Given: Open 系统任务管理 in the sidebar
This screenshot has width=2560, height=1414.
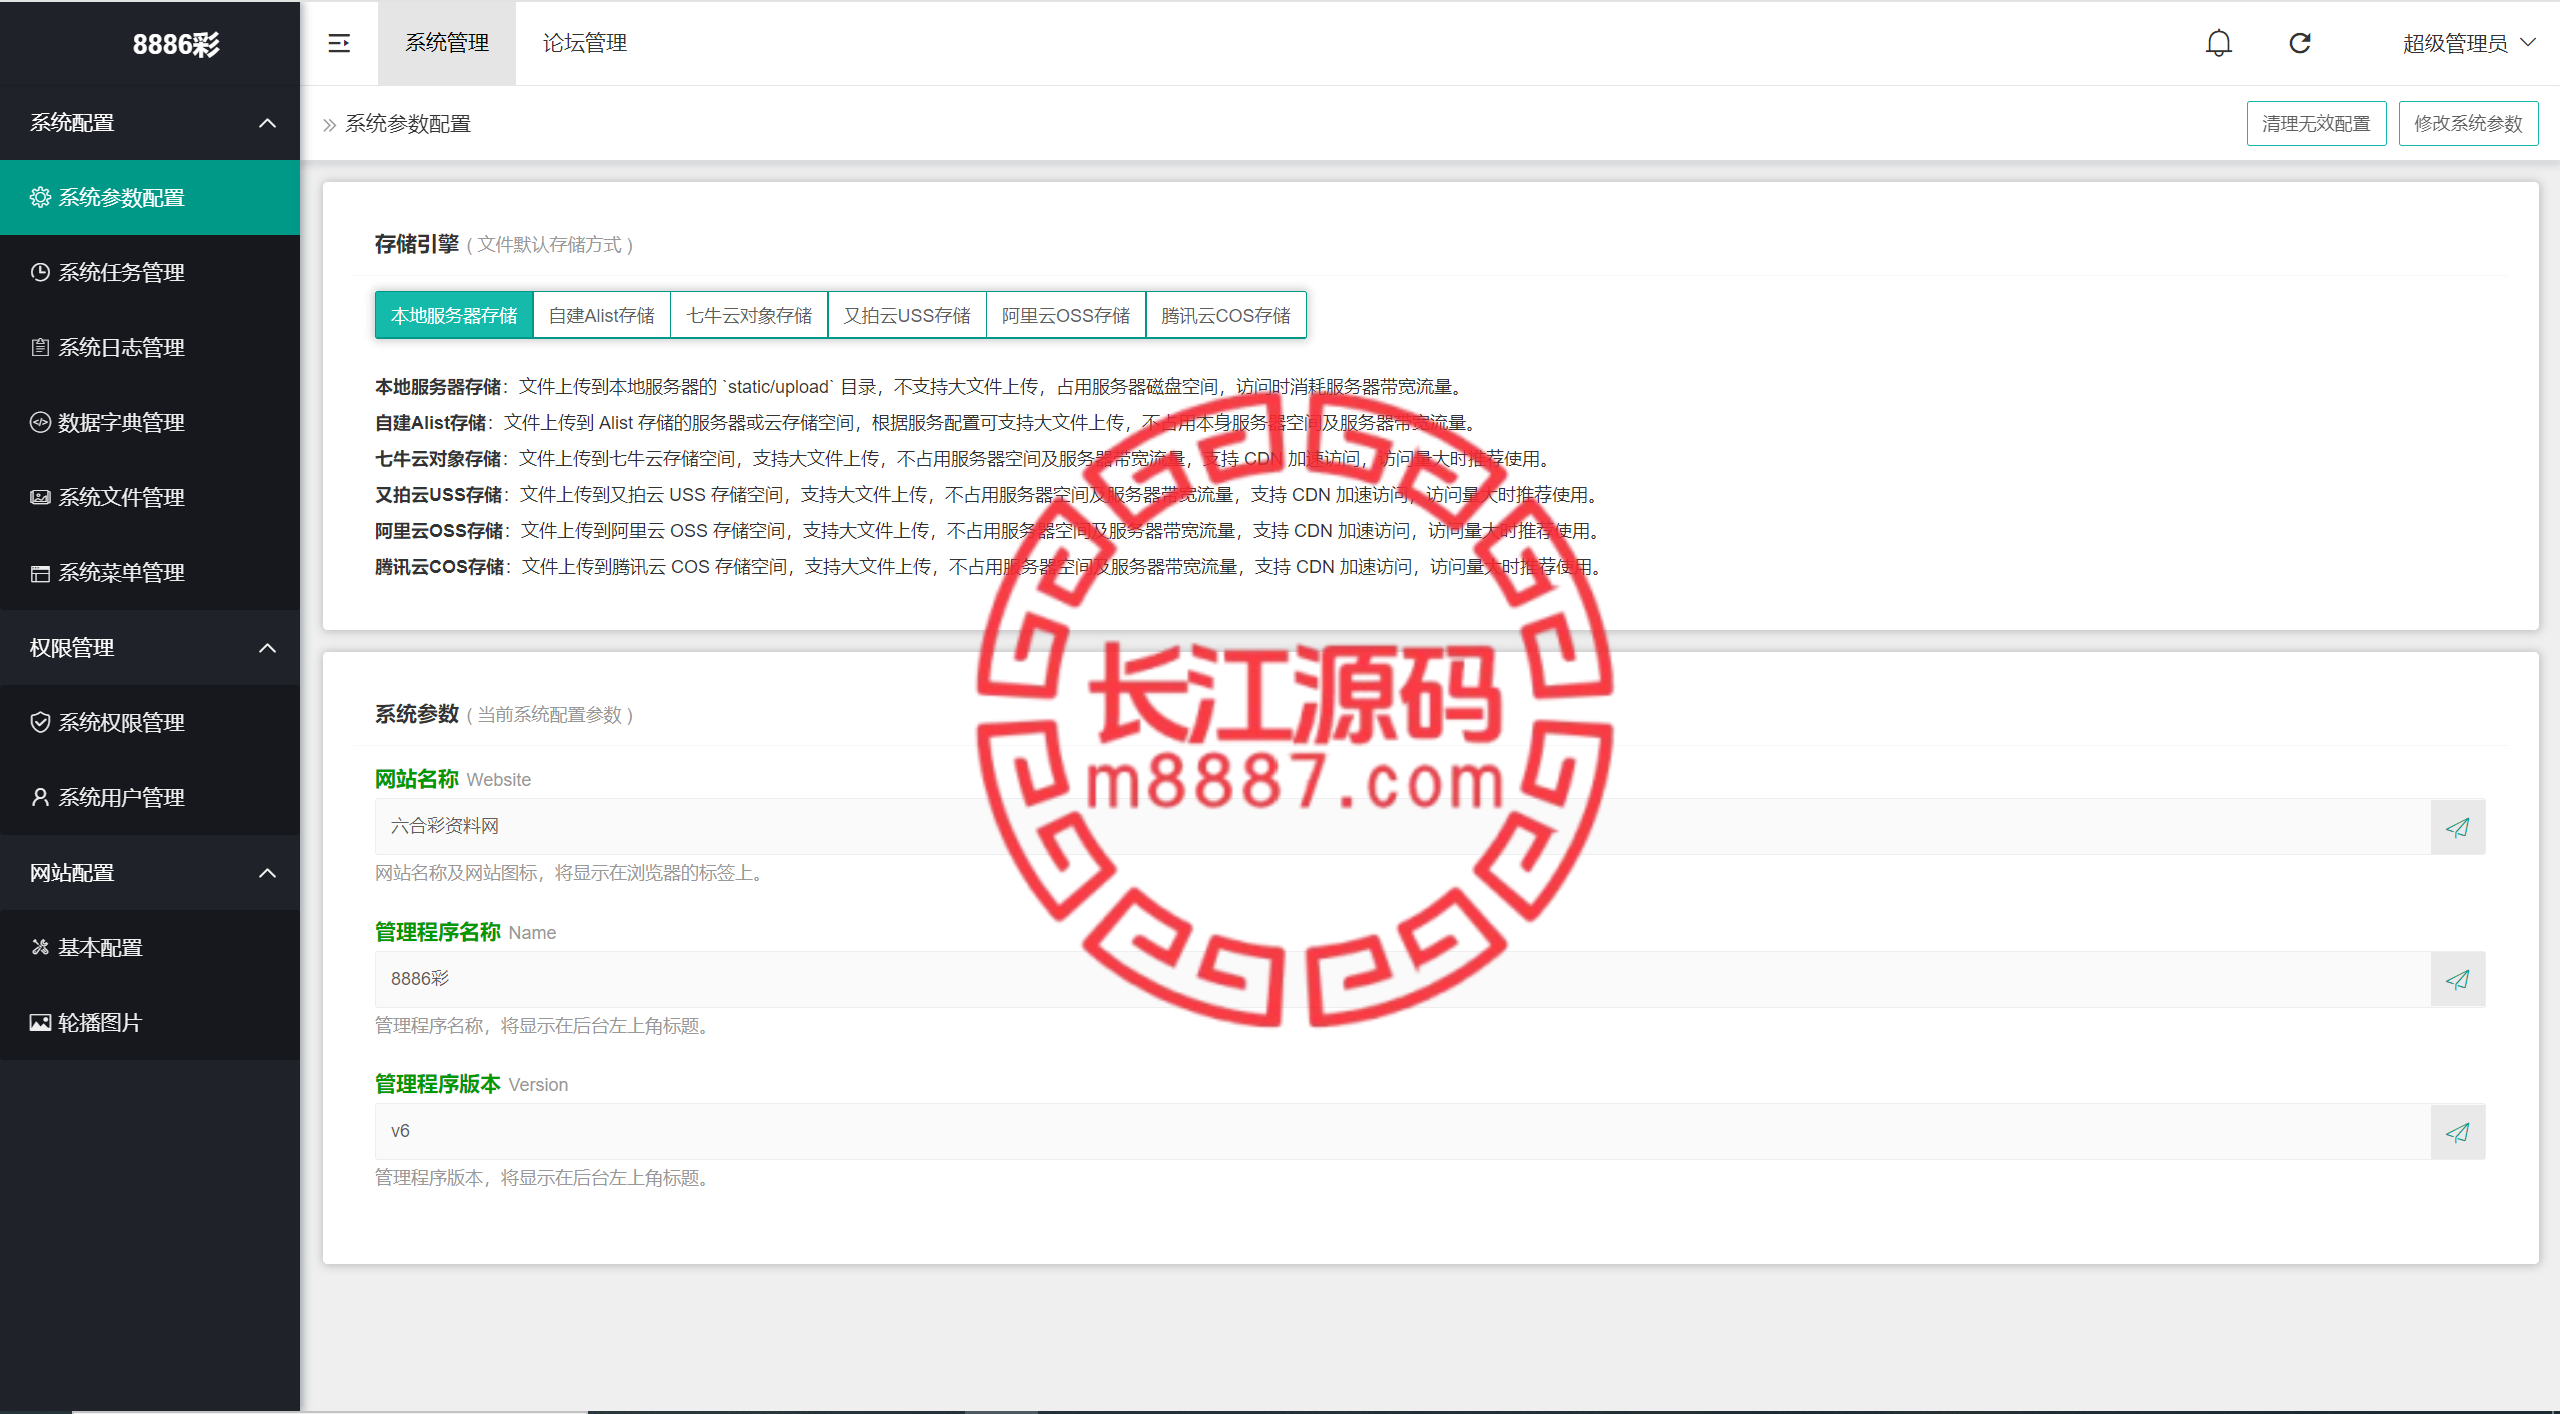Looking at the screenshot, I should tap(150, 272).
